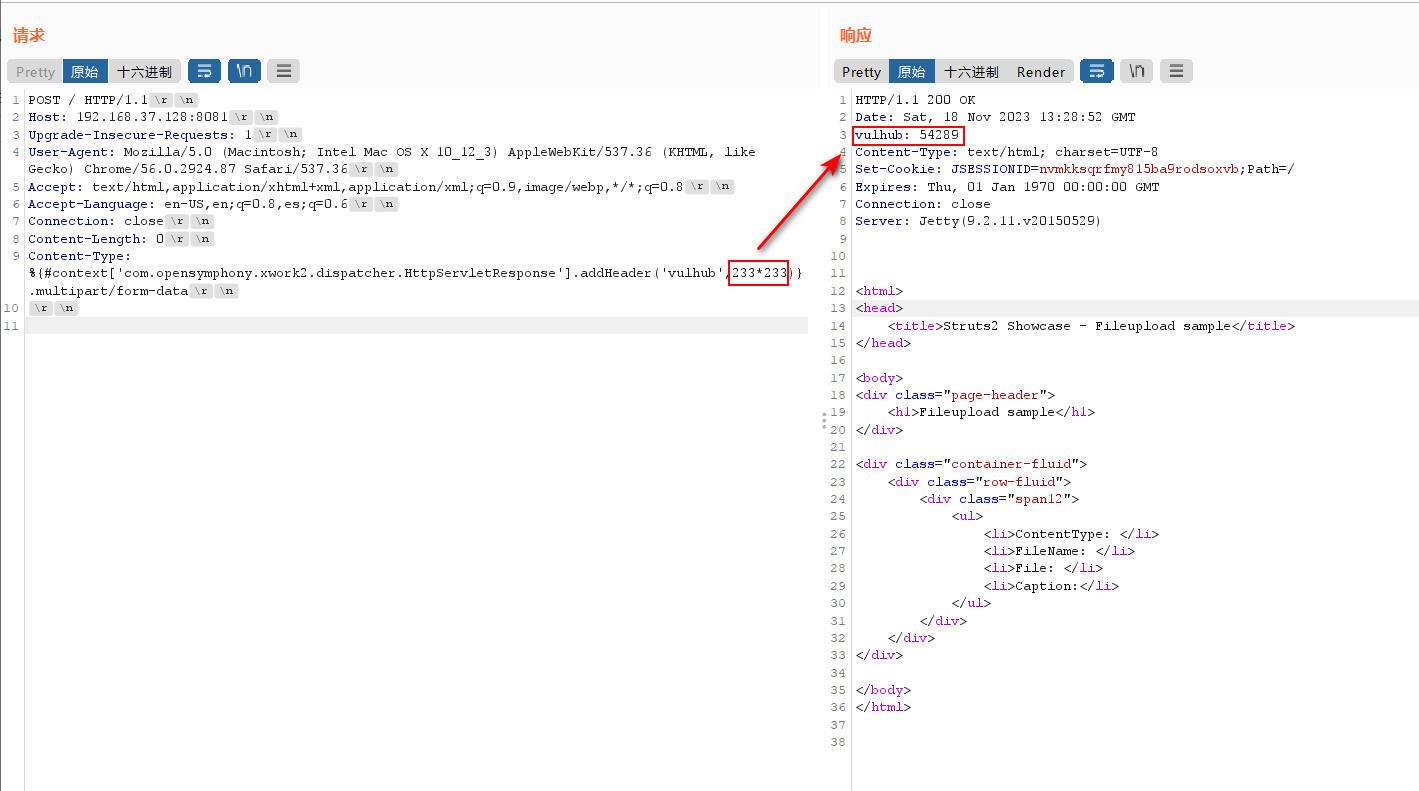Toggle word wrap icon in response panel
Screen dimensions: 1419x791
[1096, 71]
